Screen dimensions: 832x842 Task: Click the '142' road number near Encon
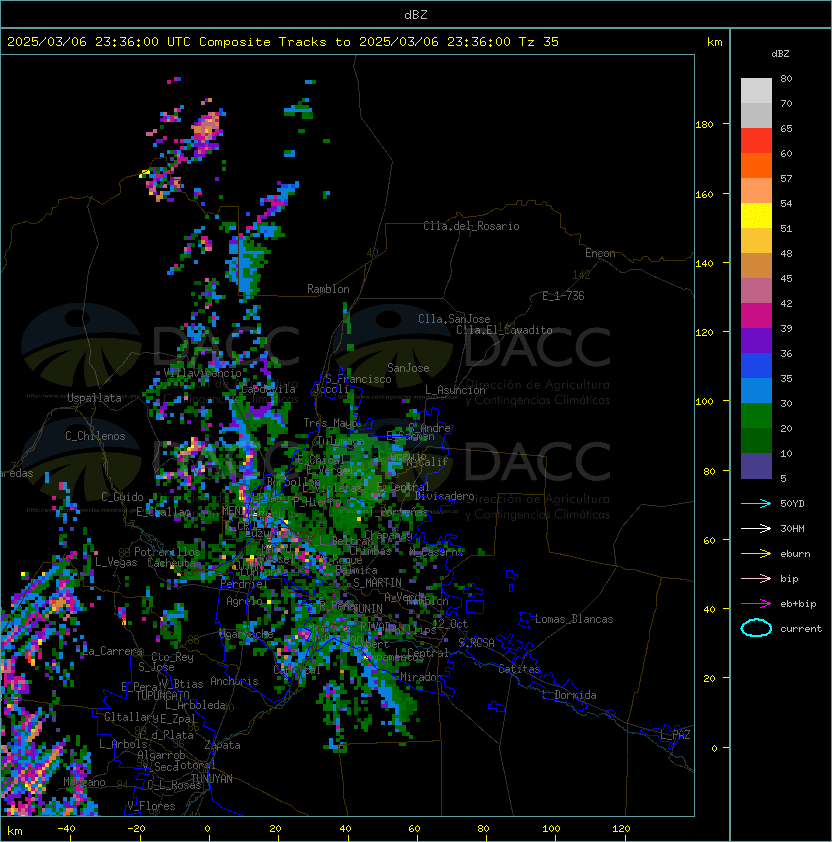point(581,275)
